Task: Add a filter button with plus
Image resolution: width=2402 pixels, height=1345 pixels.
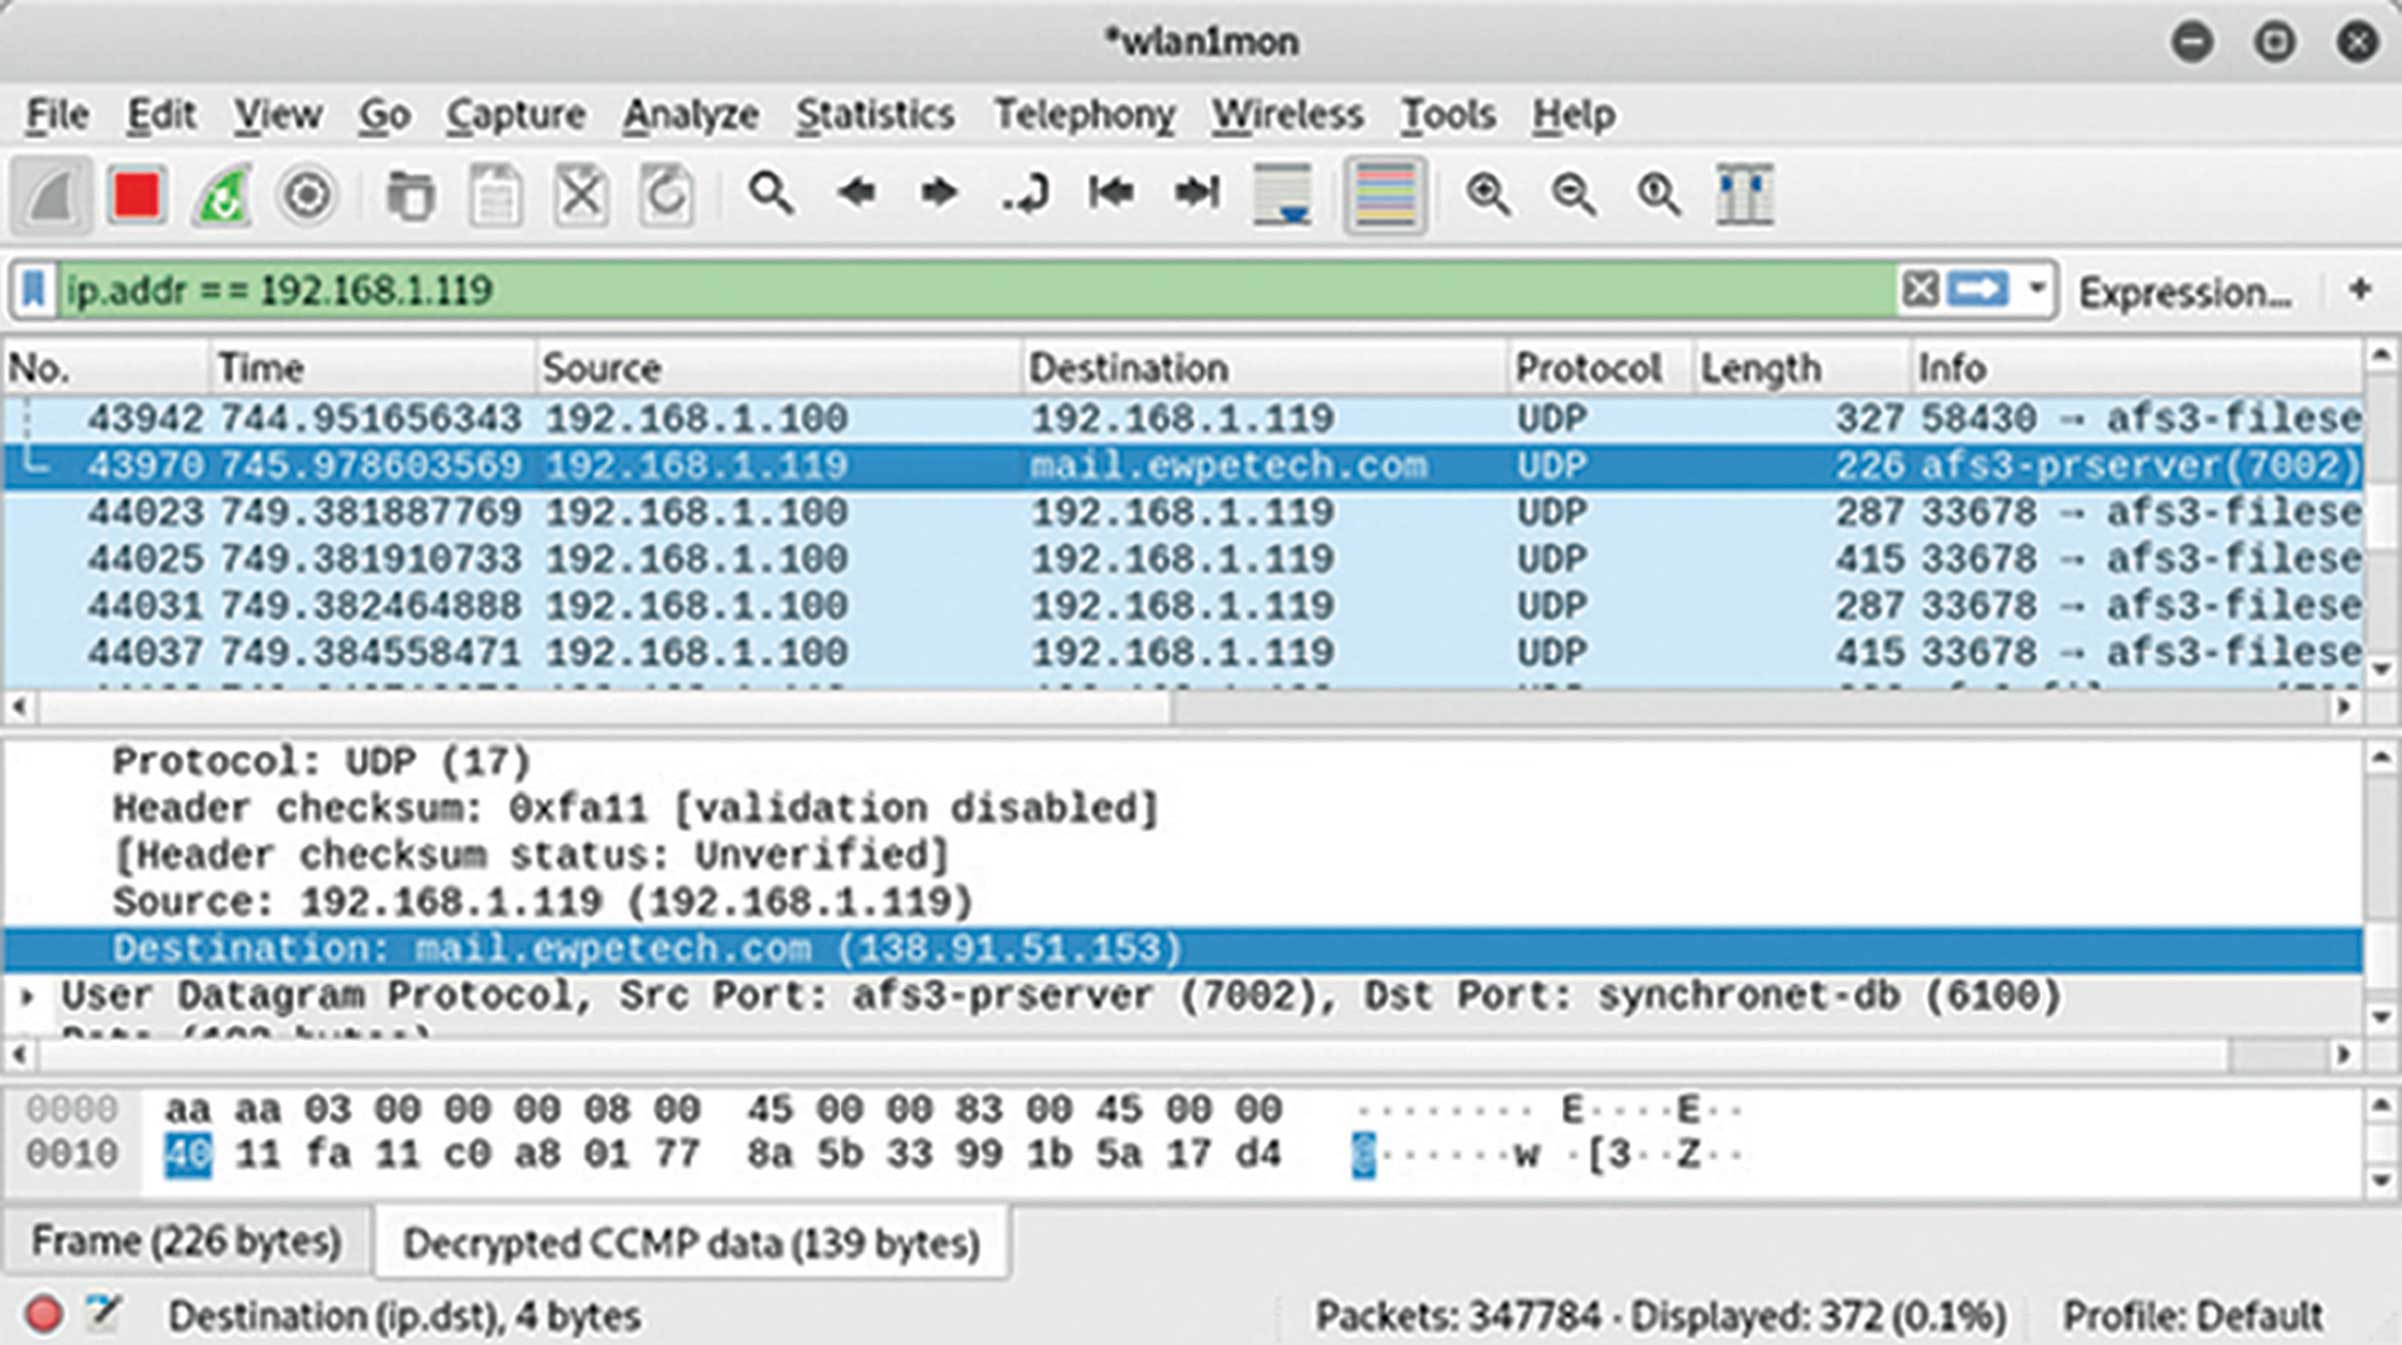Action: (2360, 290)
